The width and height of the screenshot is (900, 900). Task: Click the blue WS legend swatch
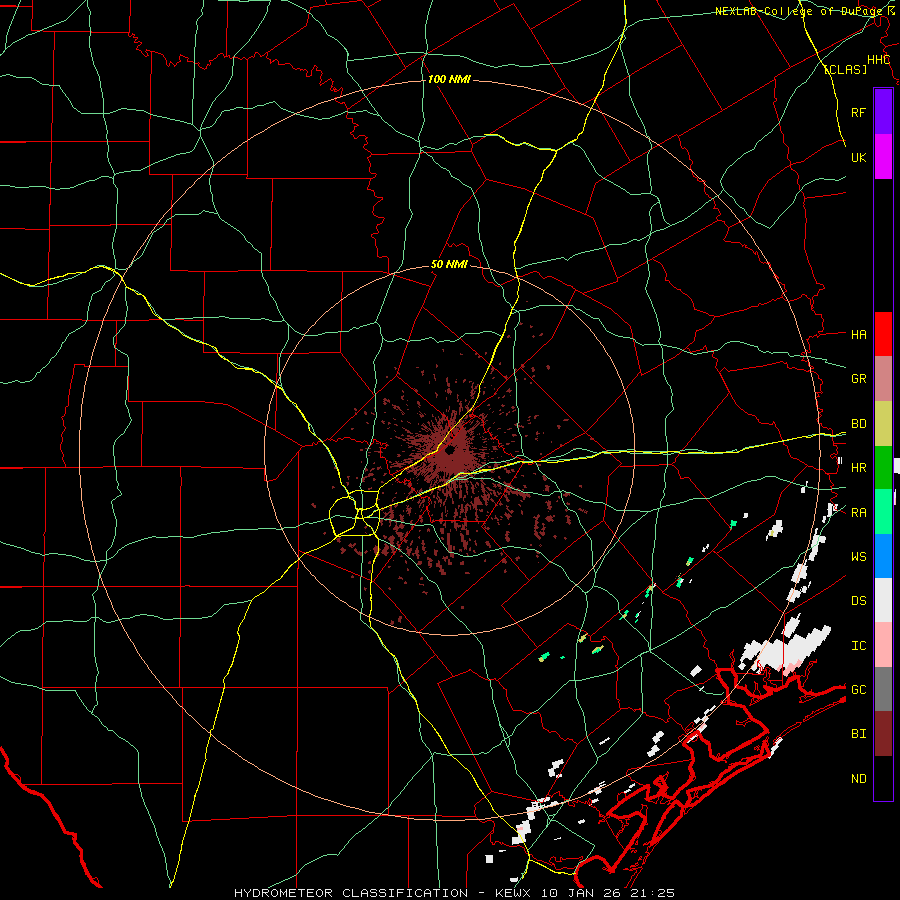click(x=883, y=556)
